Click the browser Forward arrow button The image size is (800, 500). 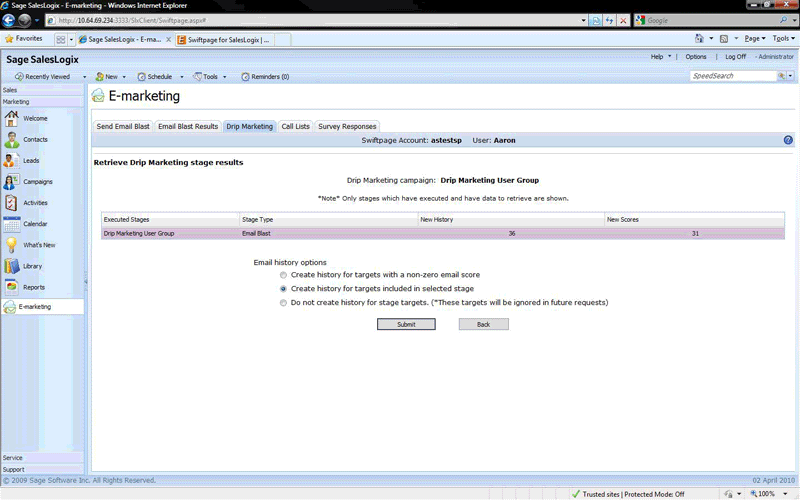[x=24, y=20]
